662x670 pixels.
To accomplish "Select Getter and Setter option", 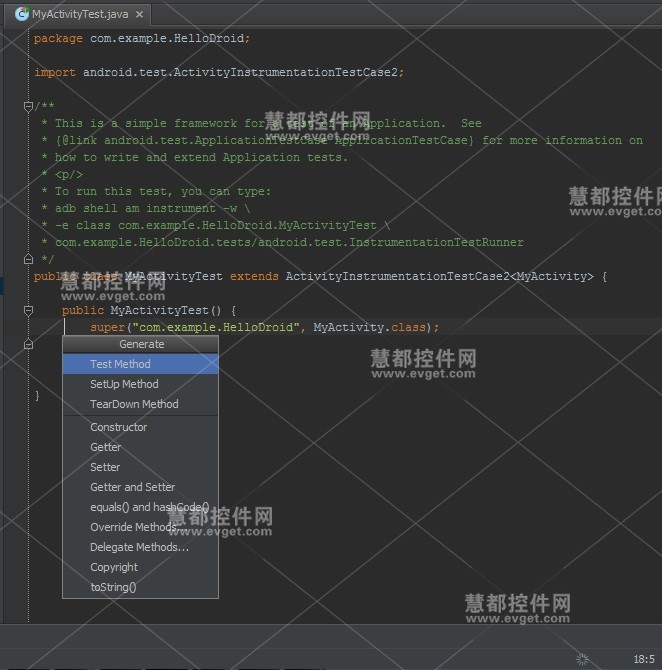I will coord(141,487).
